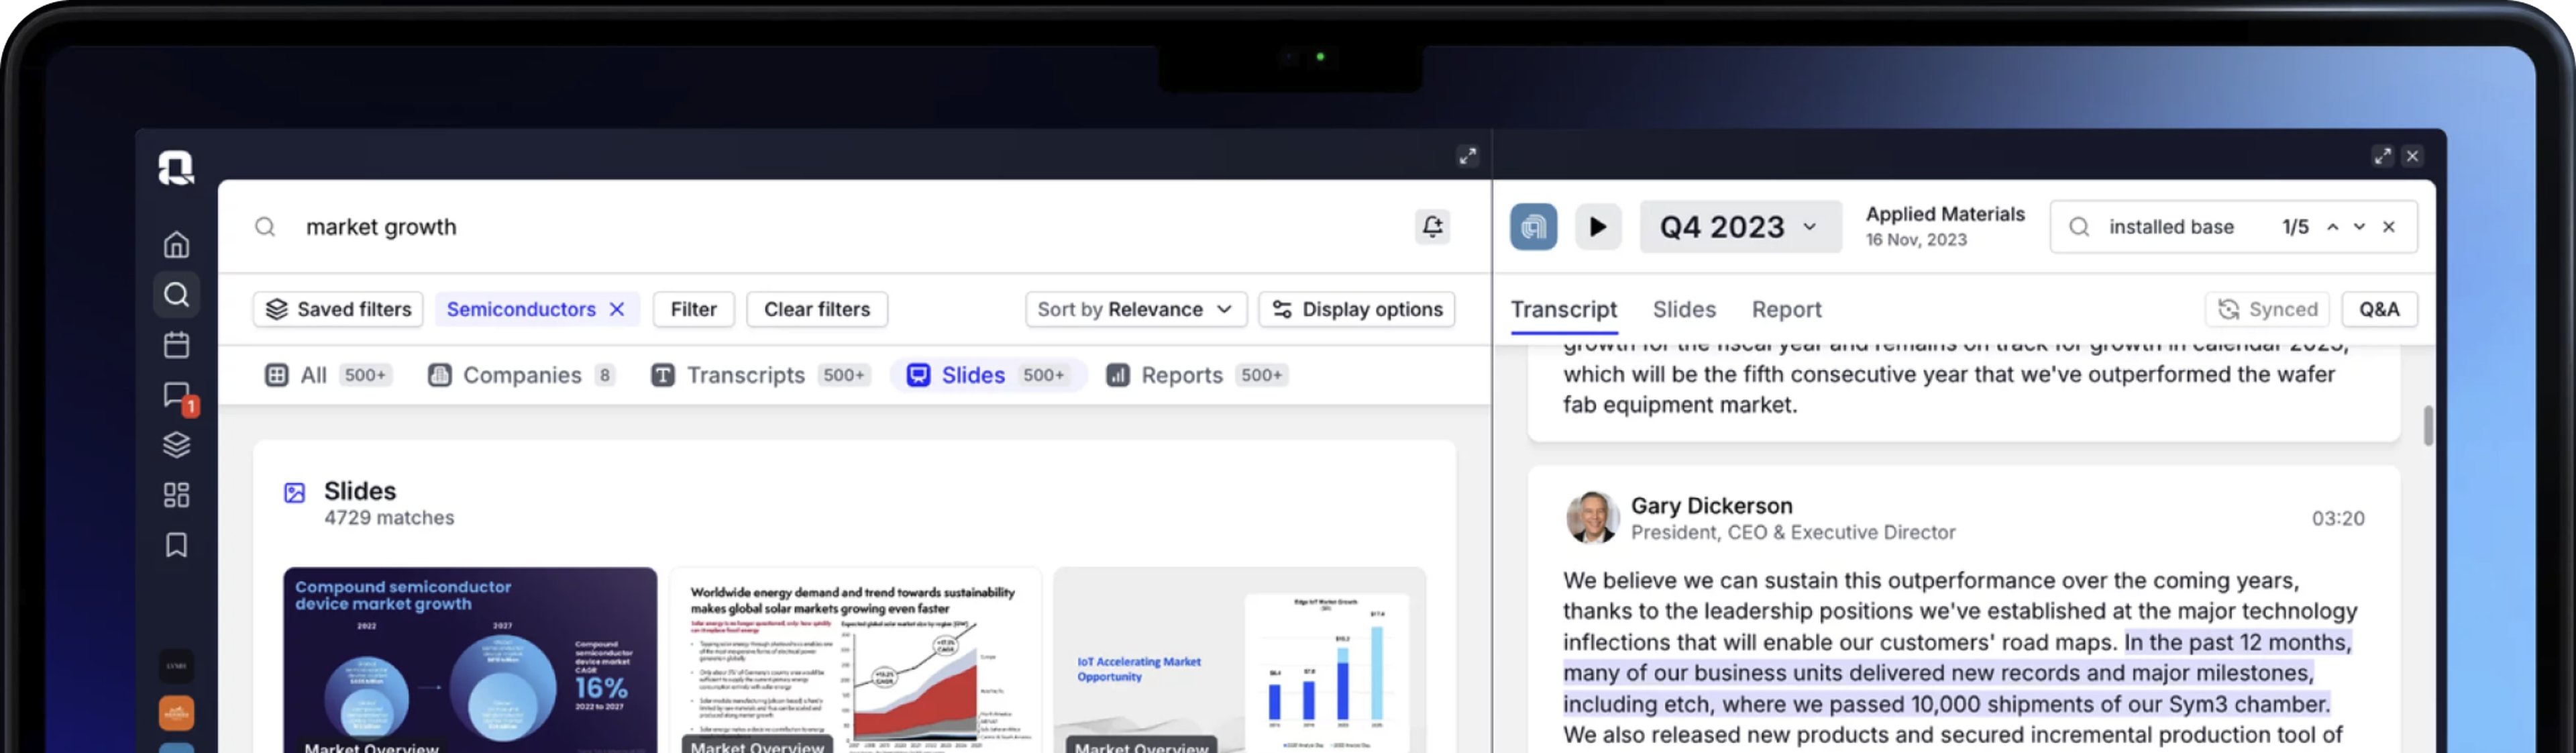Viewport: 2576px width, 753px height.
Task: Switch to Slides tab in right panel
Action: pos(1684,310)
